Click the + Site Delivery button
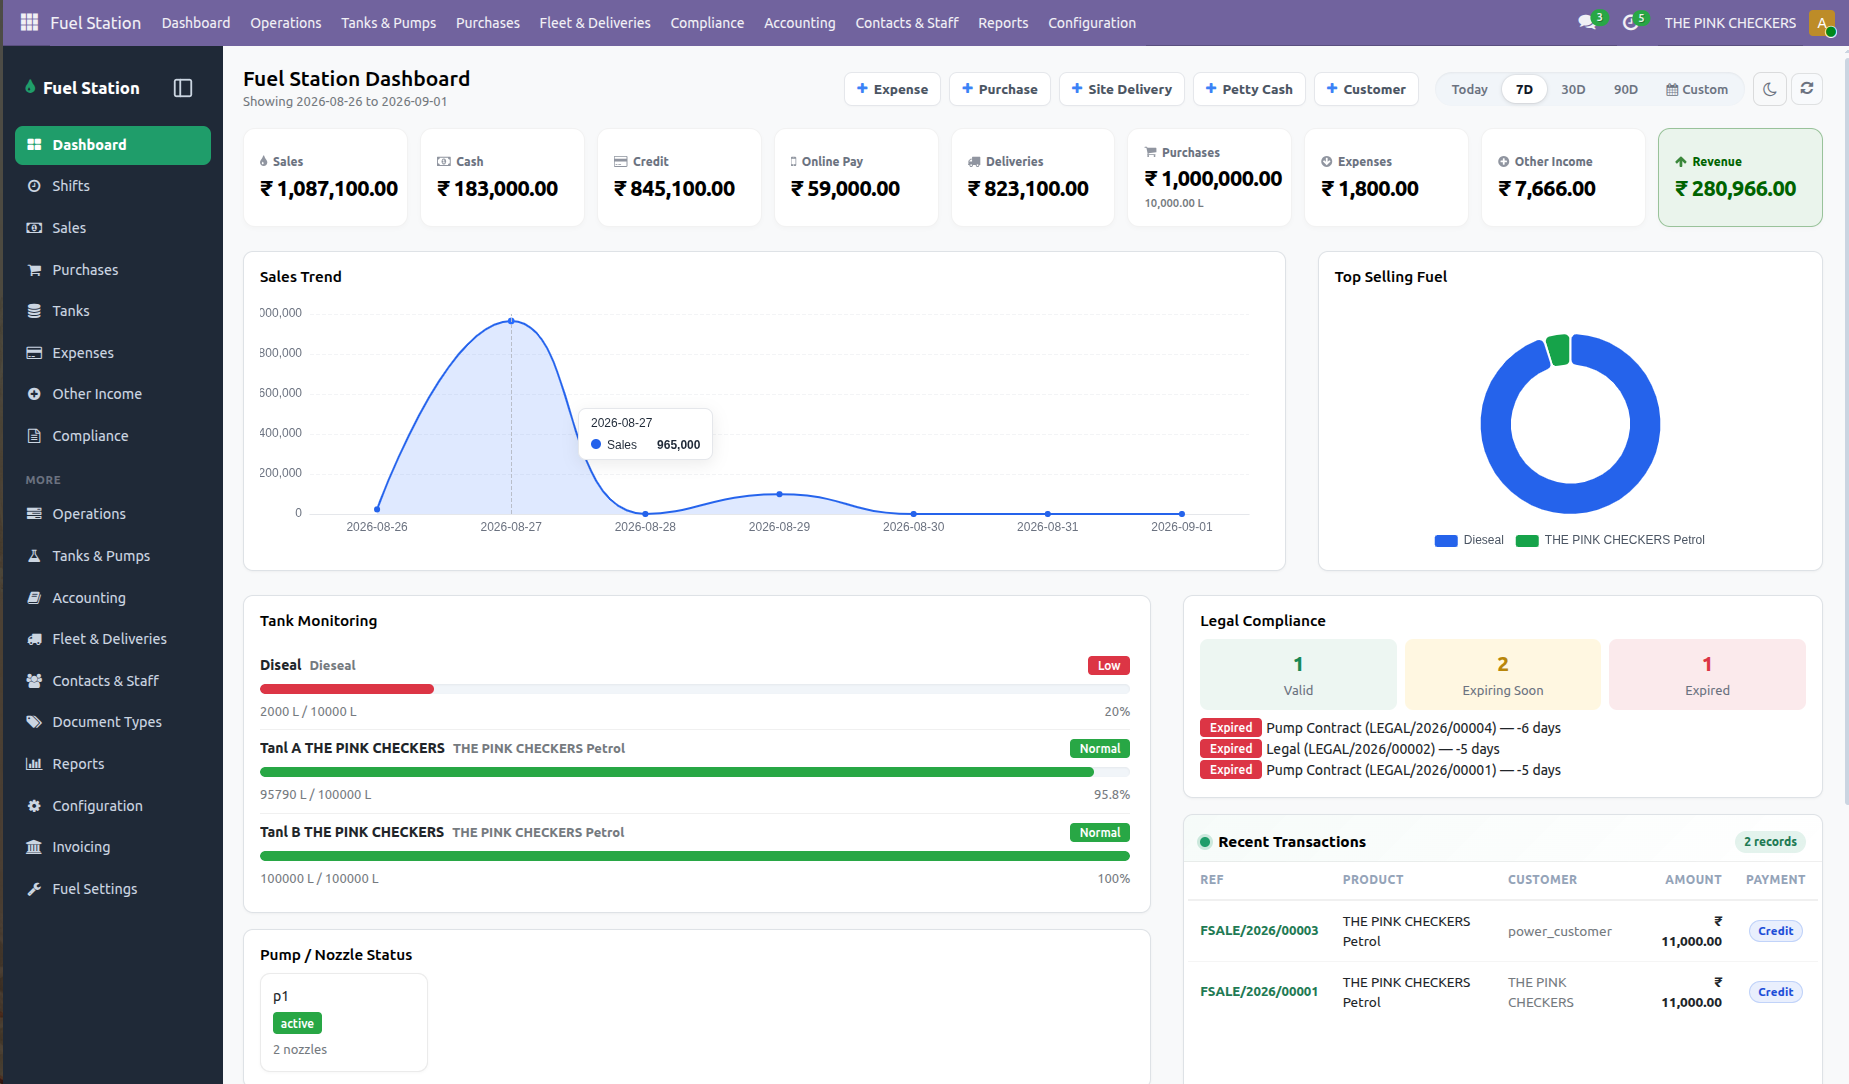 coord(1121,89)
